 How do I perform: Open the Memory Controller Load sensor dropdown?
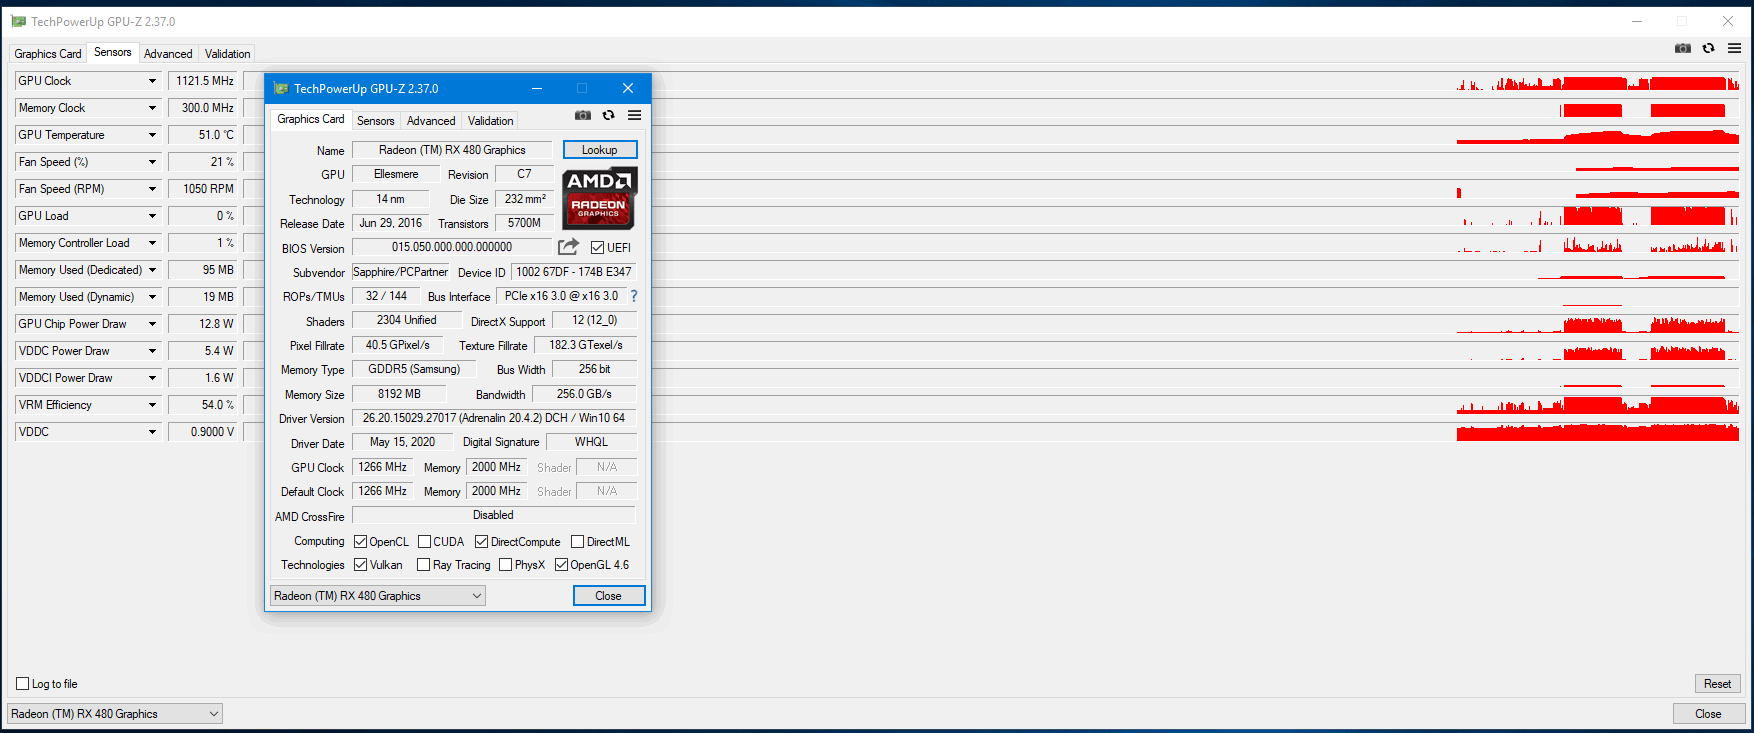(x=152, y=243)
